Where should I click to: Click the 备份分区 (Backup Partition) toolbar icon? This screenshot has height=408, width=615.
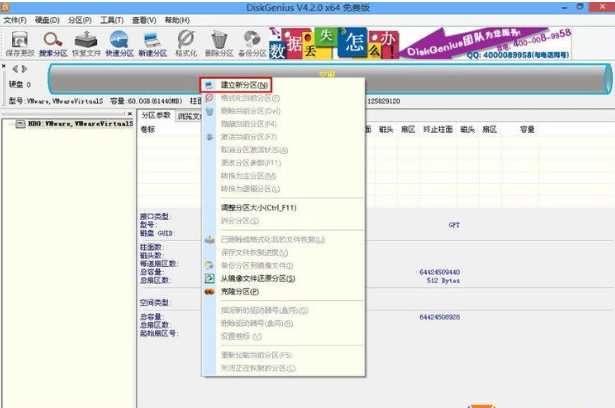[x=252, y=43]
